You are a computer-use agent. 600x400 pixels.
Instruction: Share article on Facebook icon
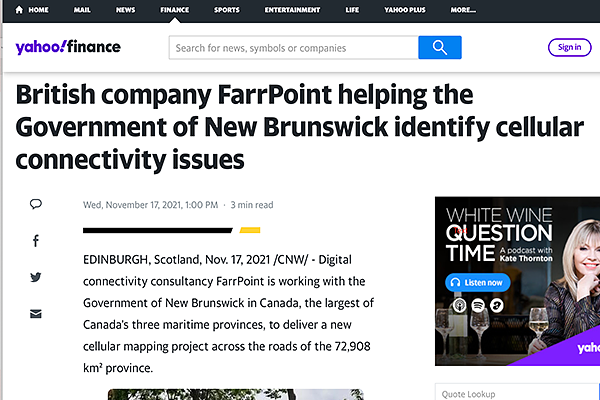click(x=36, y=241)
